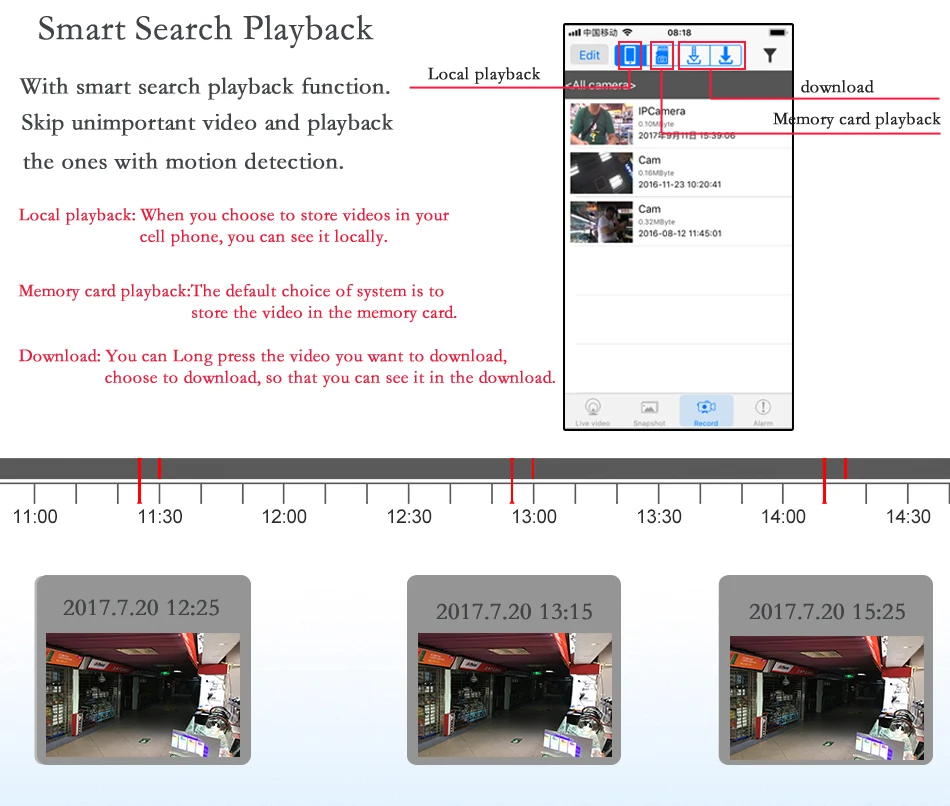
Task: Switch to the Snapshot tab
Action: pyautogui.click(x=649, y=411)
